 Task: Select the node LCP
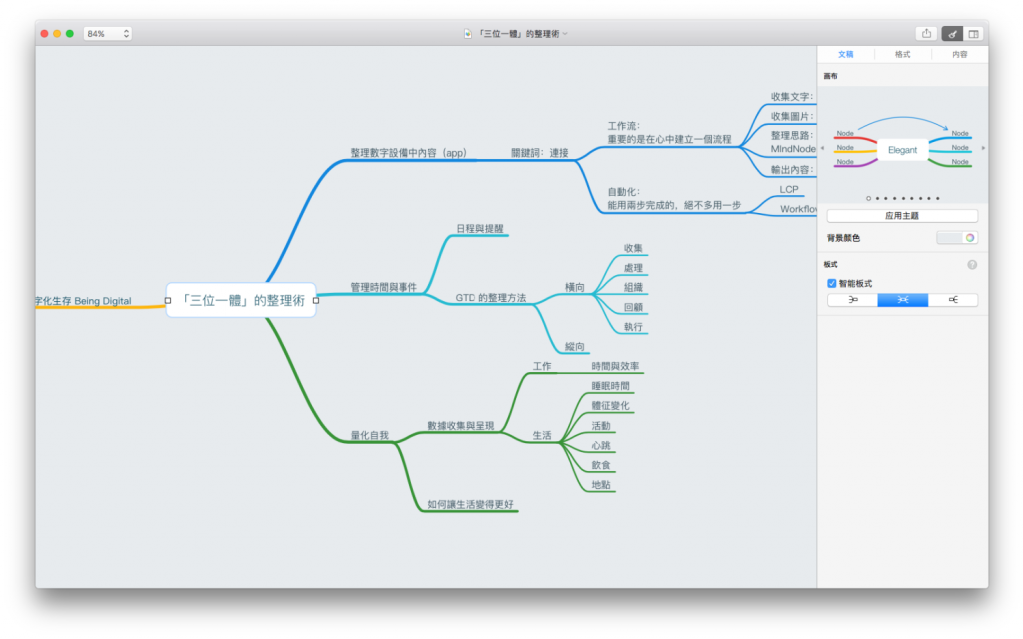click(x=789, y=189)
